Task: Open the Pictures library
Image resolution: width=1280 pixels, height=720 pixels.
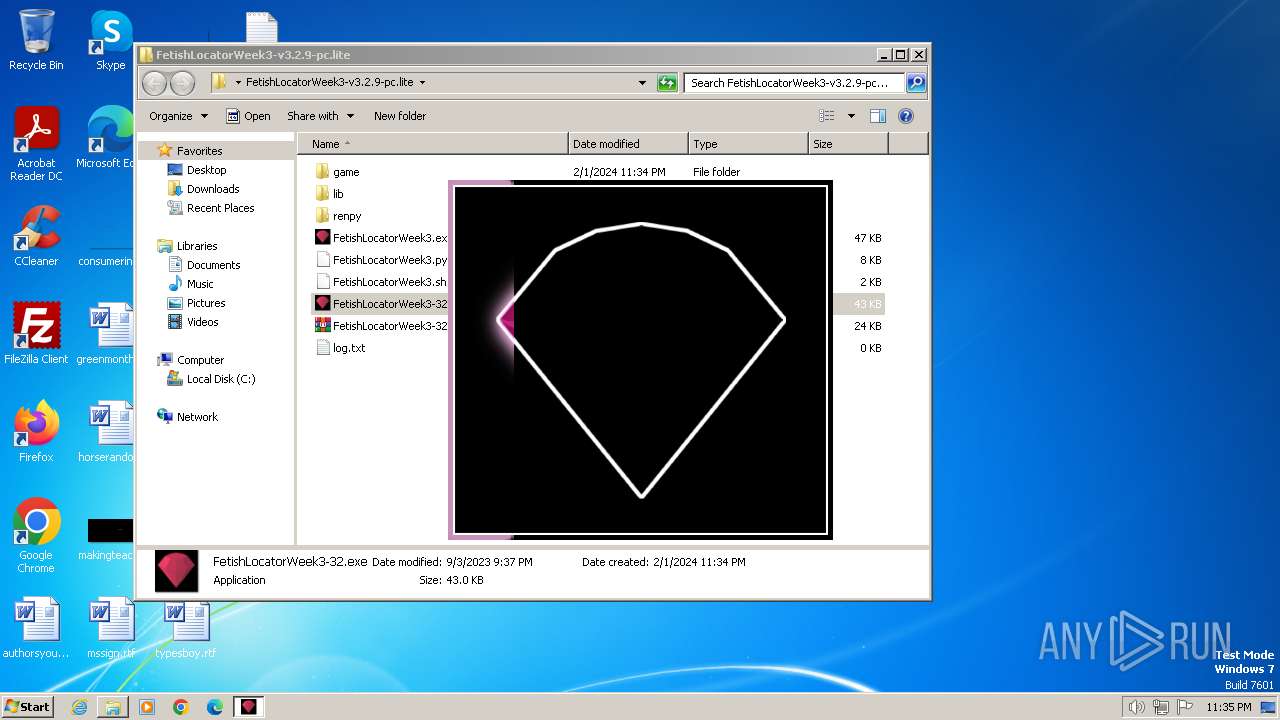Action: tap(206, 303)
